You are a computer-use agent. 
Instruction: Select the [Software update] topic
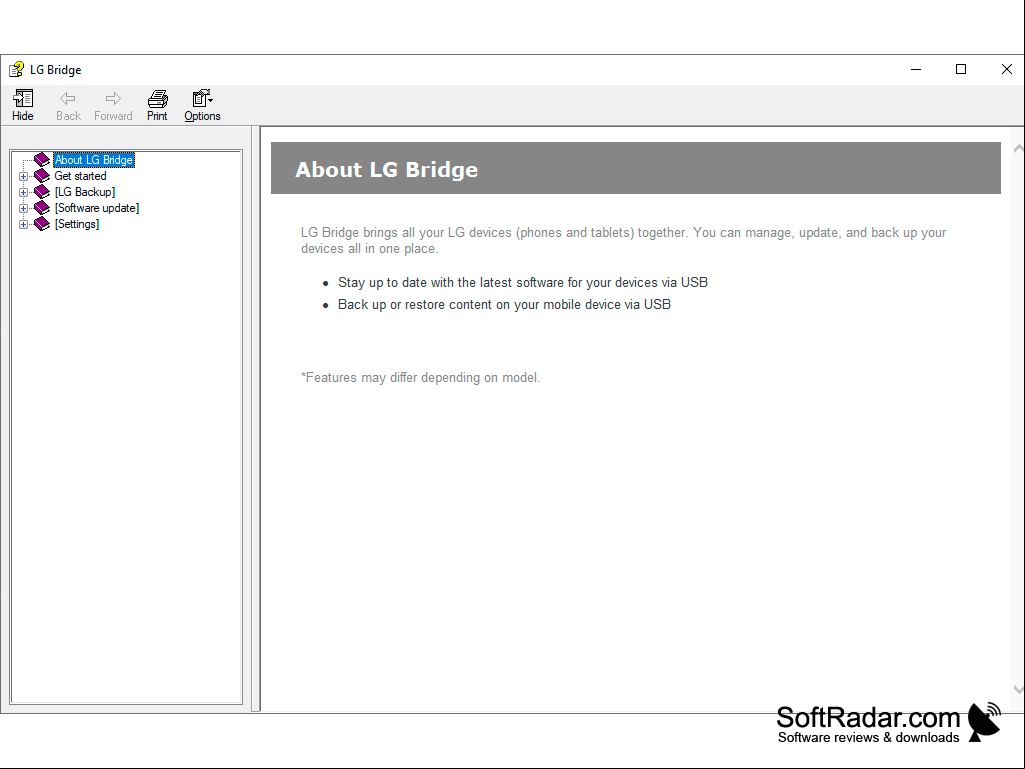pyautogui.click(x=97, y=208)
